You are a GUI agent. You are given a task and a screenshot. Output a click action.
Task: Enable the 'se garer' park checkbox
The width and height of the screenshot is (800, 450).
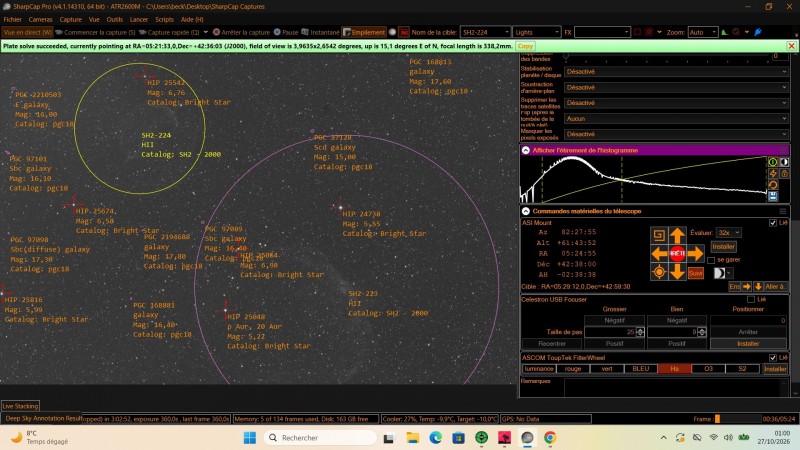click(x=711, y=260)
